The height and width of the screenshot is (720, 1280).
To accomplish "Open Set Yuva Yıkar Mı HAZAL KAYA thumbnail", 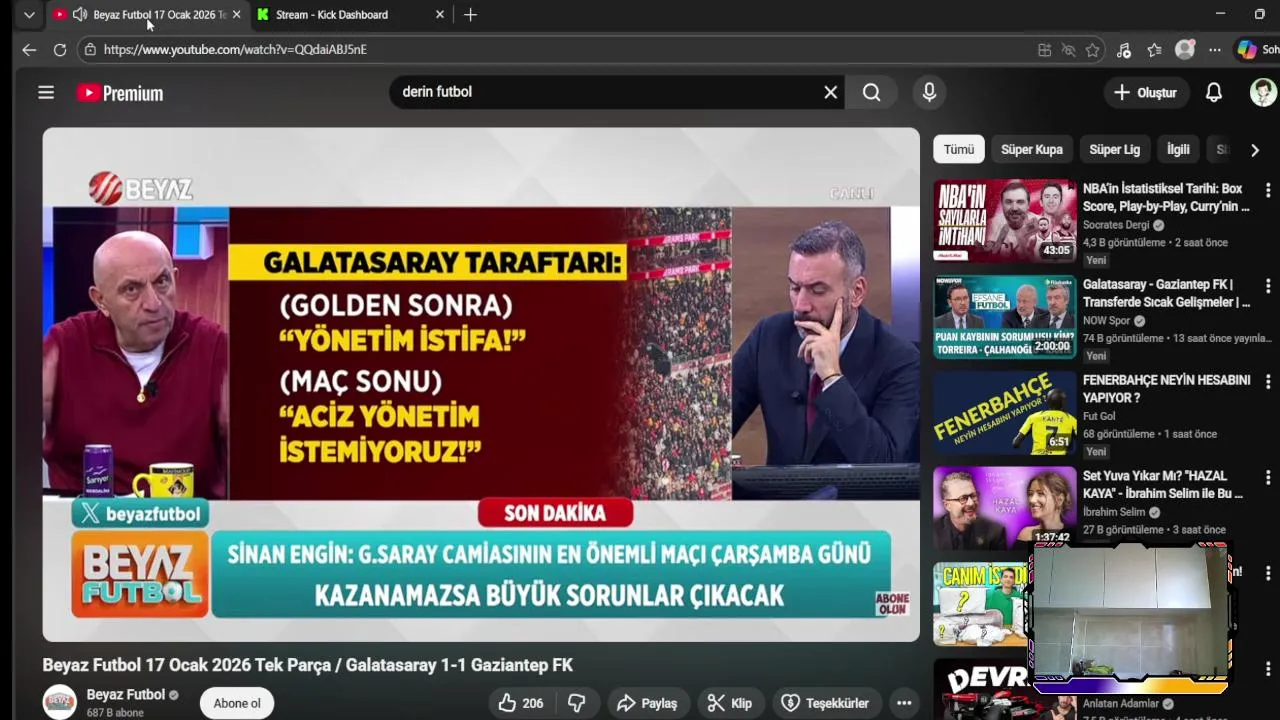I will click(x=1005, y=507).
